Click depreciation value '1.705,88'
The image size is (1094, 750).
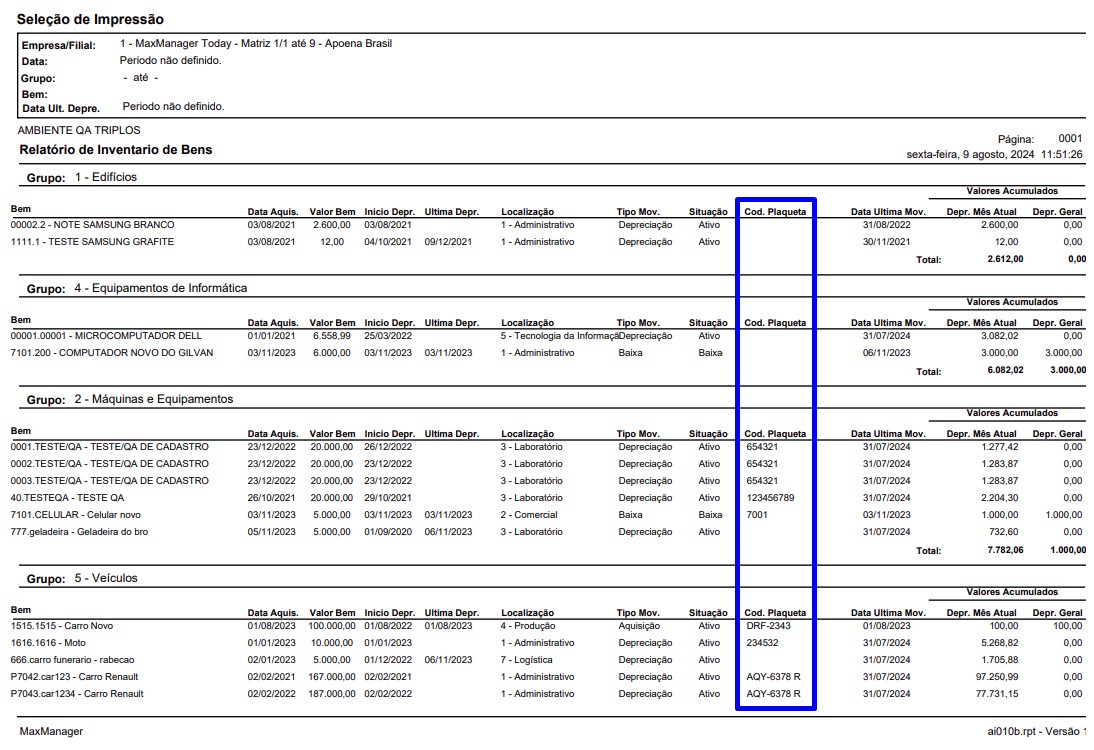[1000, 660]
